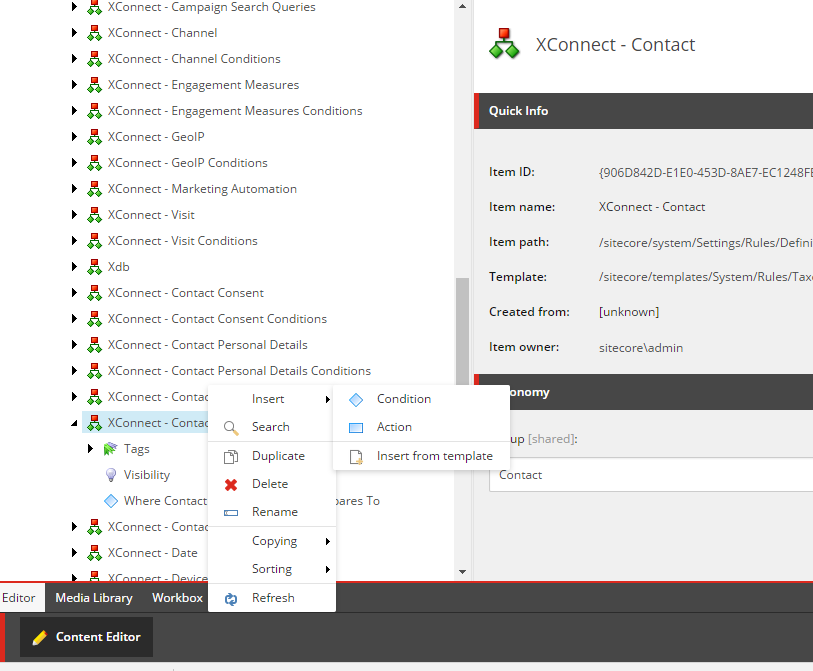Click the Search magnifier icon in context menu
813x671 pixels.
pyautogui.click(x=231, y=428)
